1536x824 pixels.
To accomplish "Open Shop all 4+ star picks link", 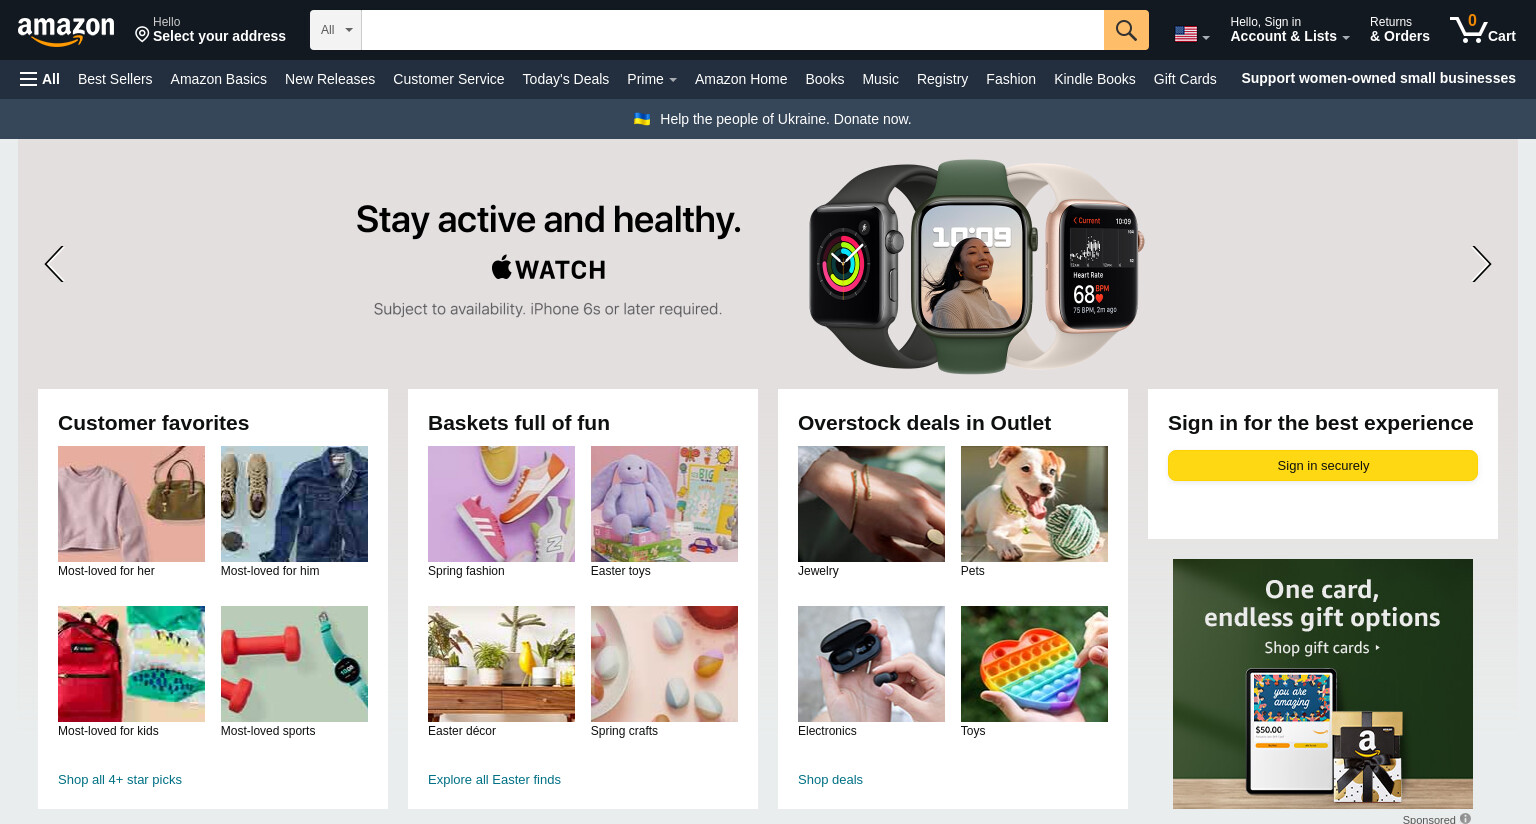I will tap(120, 780).
